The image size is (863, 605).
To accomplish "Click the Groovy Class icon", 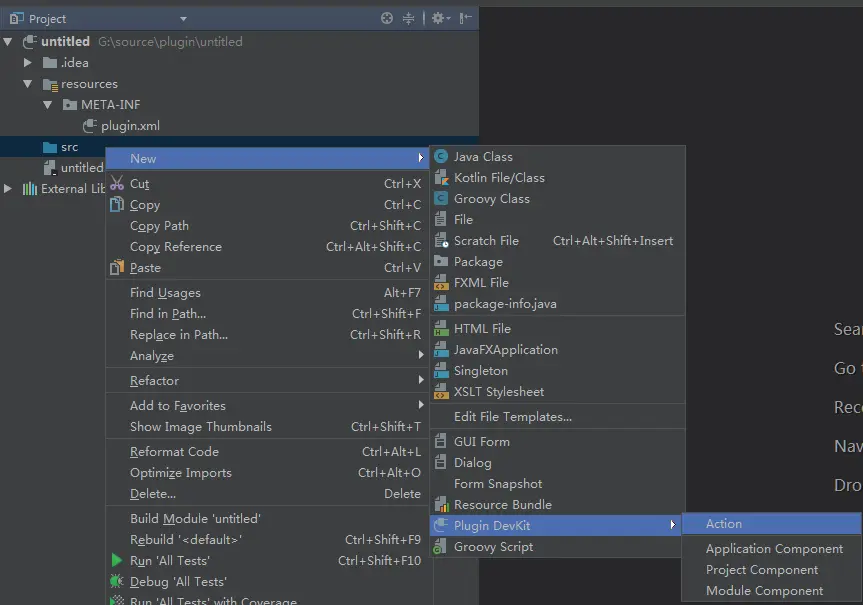I will pyautogui.click(x=441, y=198).
